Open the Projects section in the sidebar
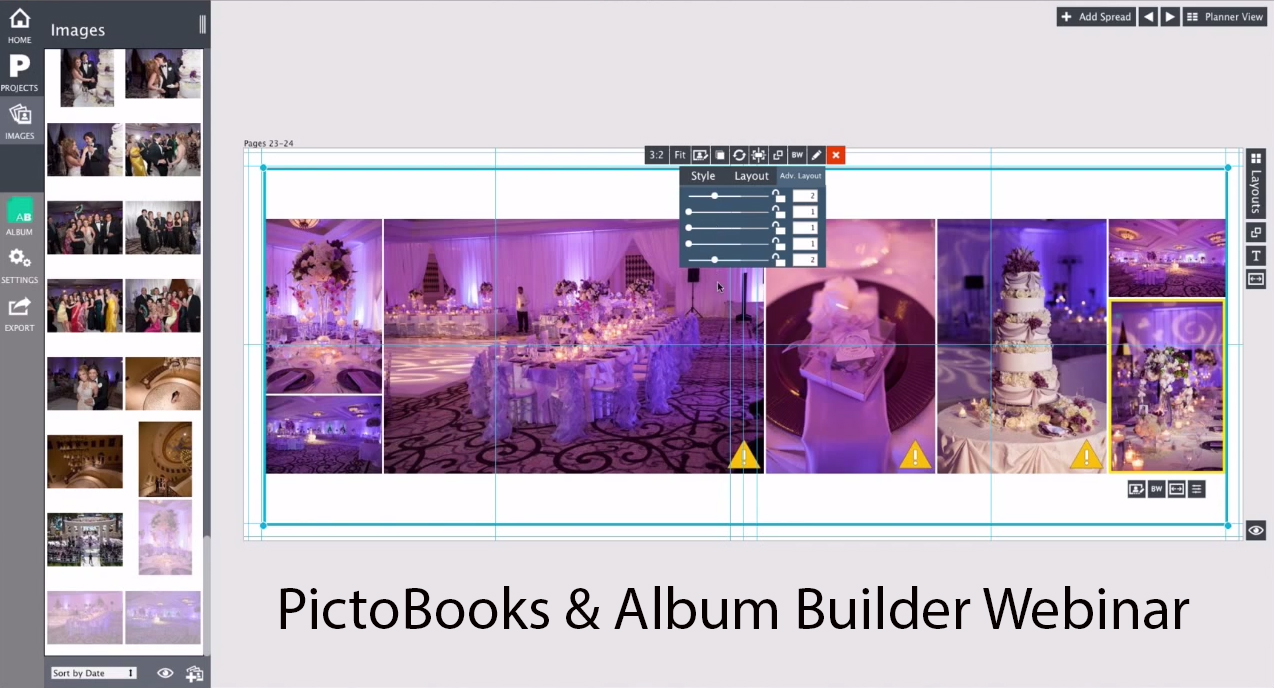This screenshot has height=688, width=1274. [20, 73]
